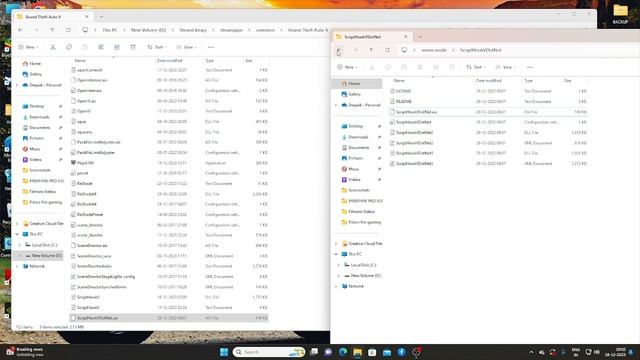This screenshot has width=640, height=360.
Task: Expand Creative Cloud Files in Grand Theft Auto V sidebar
Action: tap(17, 224)
